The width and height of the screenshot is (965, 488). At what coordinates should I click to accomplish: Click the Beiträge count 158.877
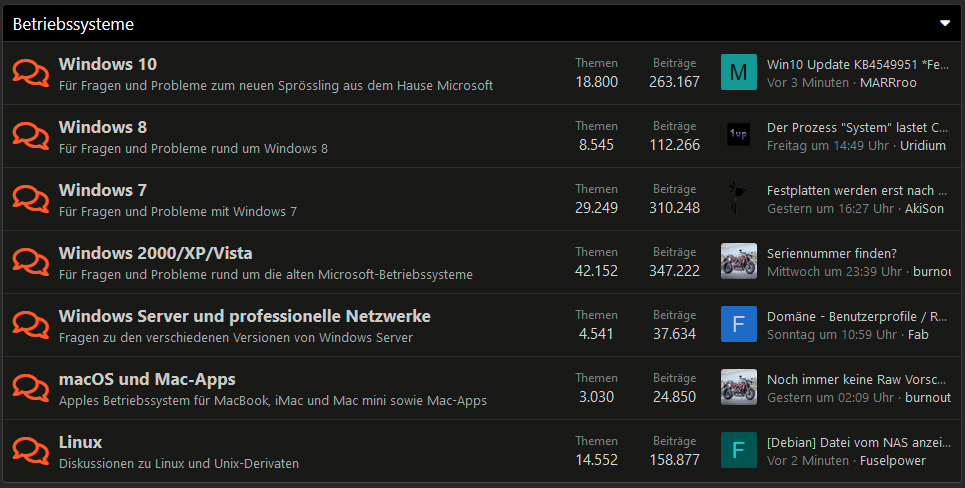click(x=675, y=460)
